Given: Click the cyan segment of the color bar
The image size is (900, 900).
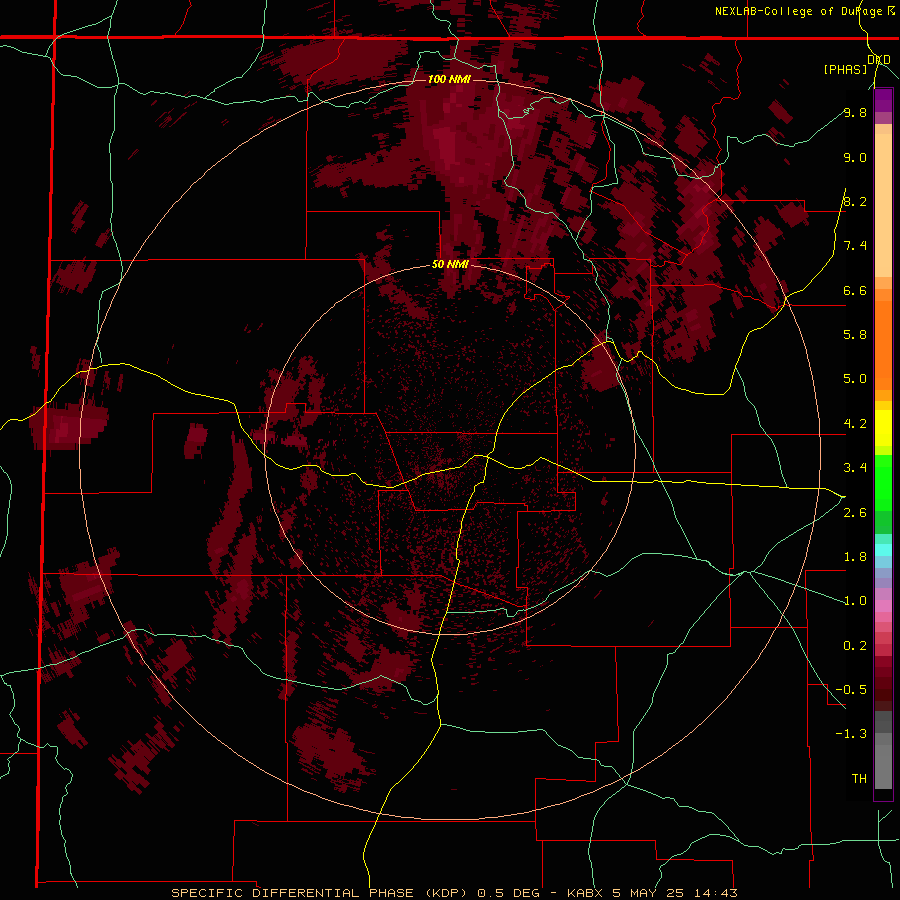Looking at the screenshot, I should 883,549.
